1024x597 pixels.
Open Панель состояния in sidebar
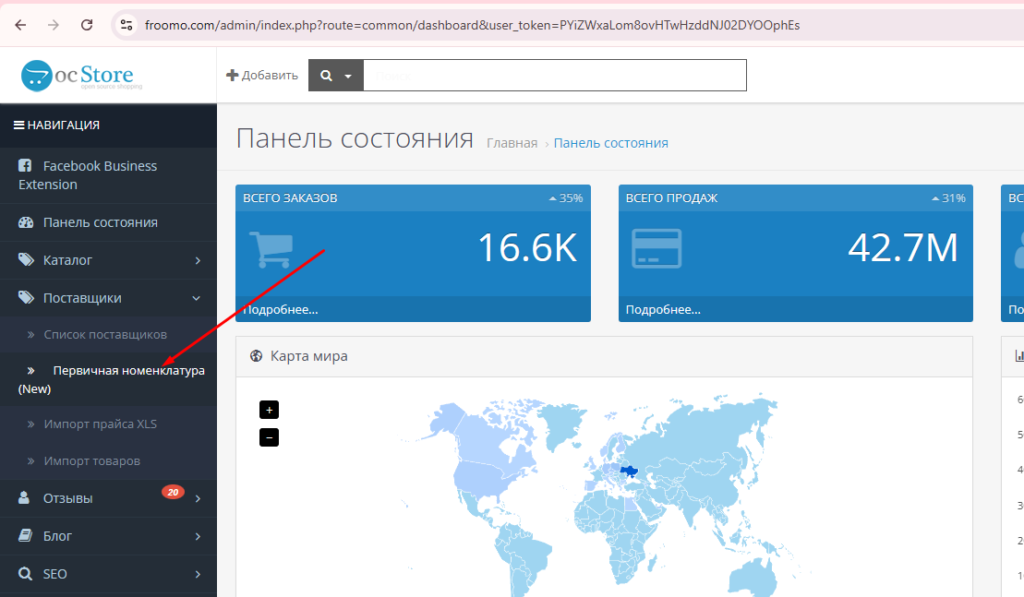[x=100, y=222]
